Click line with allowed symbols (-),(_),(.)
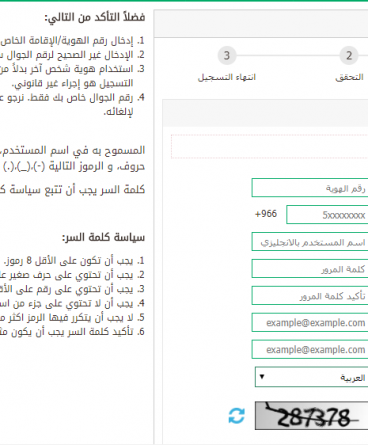The width and height of the screenshot is (368, 445). point(73,166)
